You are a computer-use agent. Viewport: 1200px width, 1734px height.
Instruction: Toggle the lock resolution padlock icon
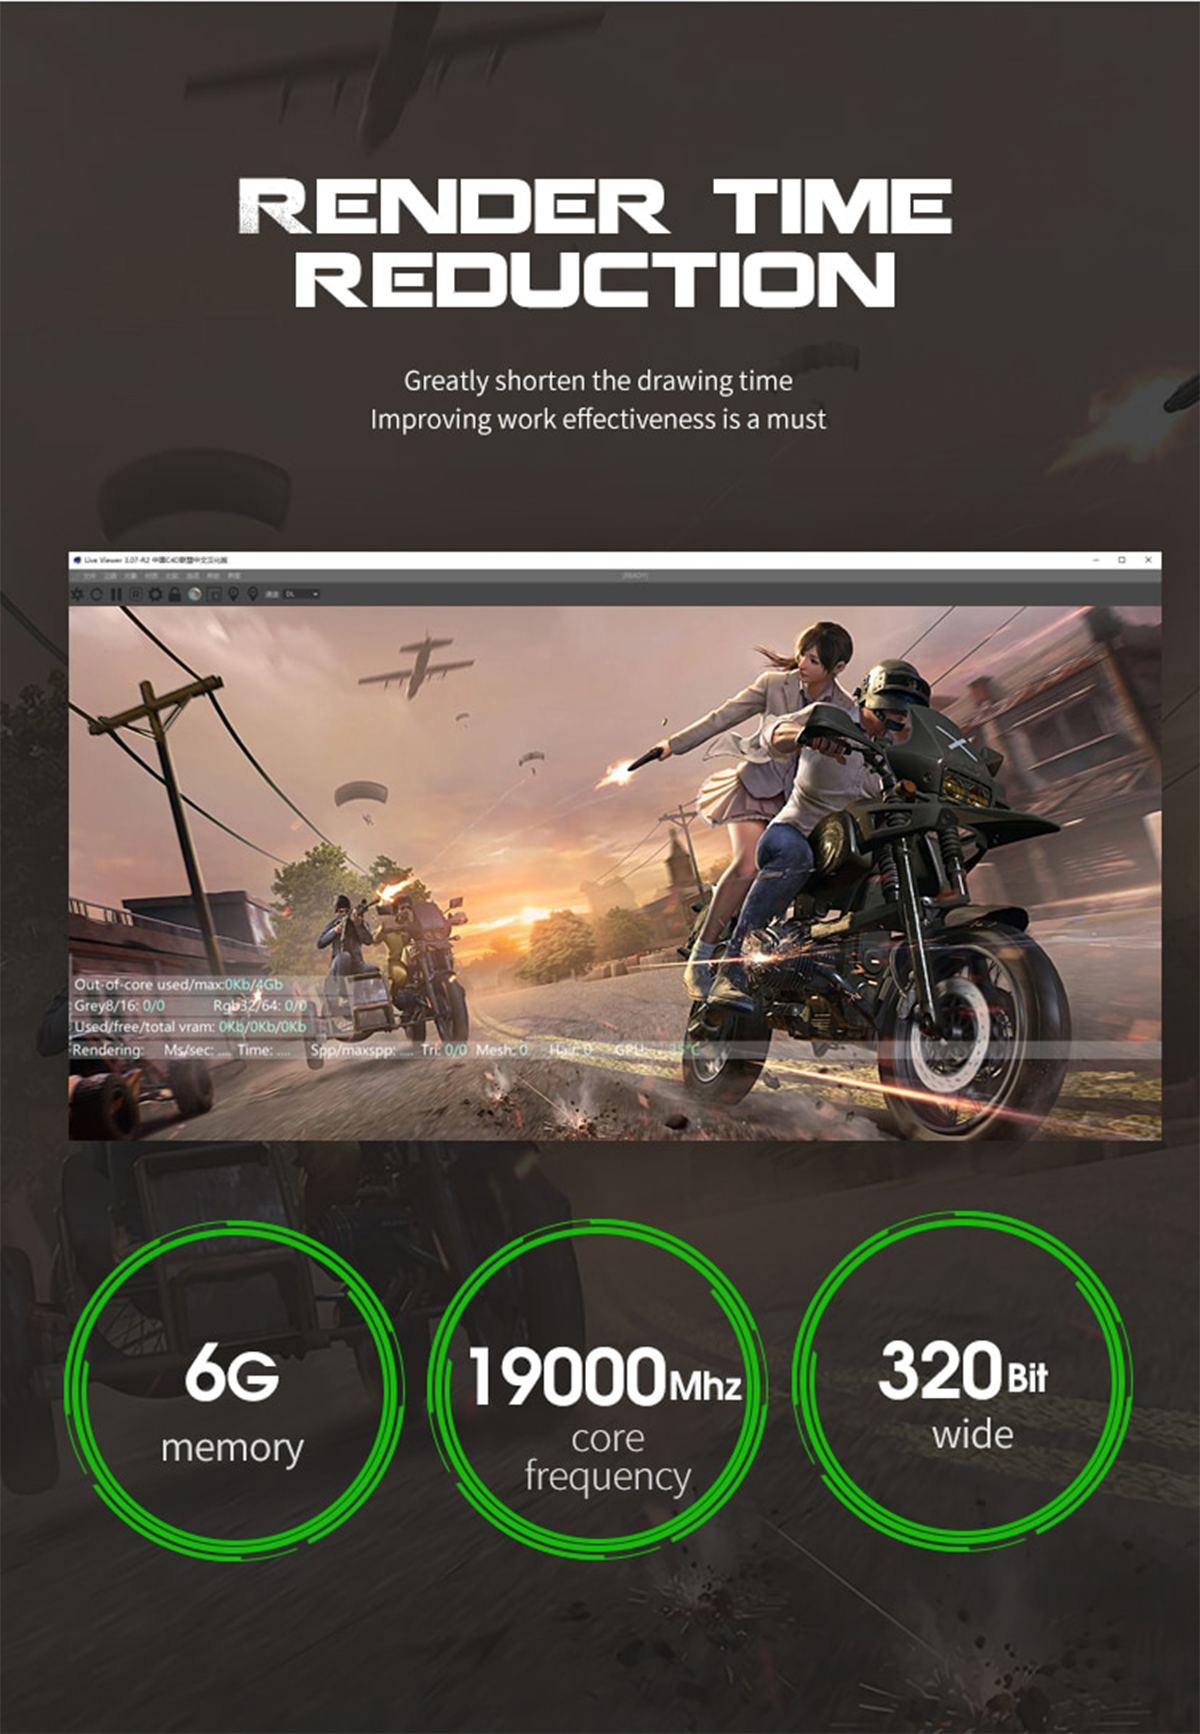[x=174, y=594]
